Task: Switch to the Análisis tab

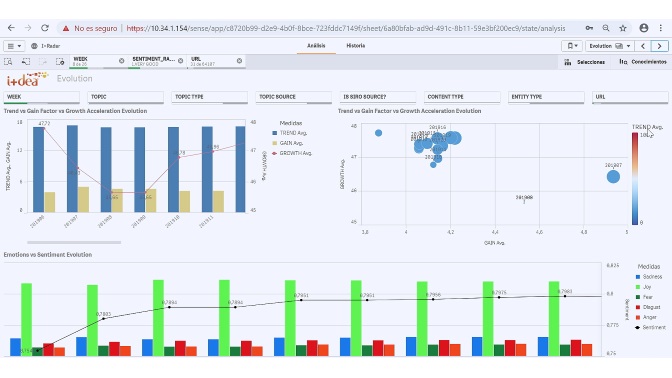Action: point(316,45)
